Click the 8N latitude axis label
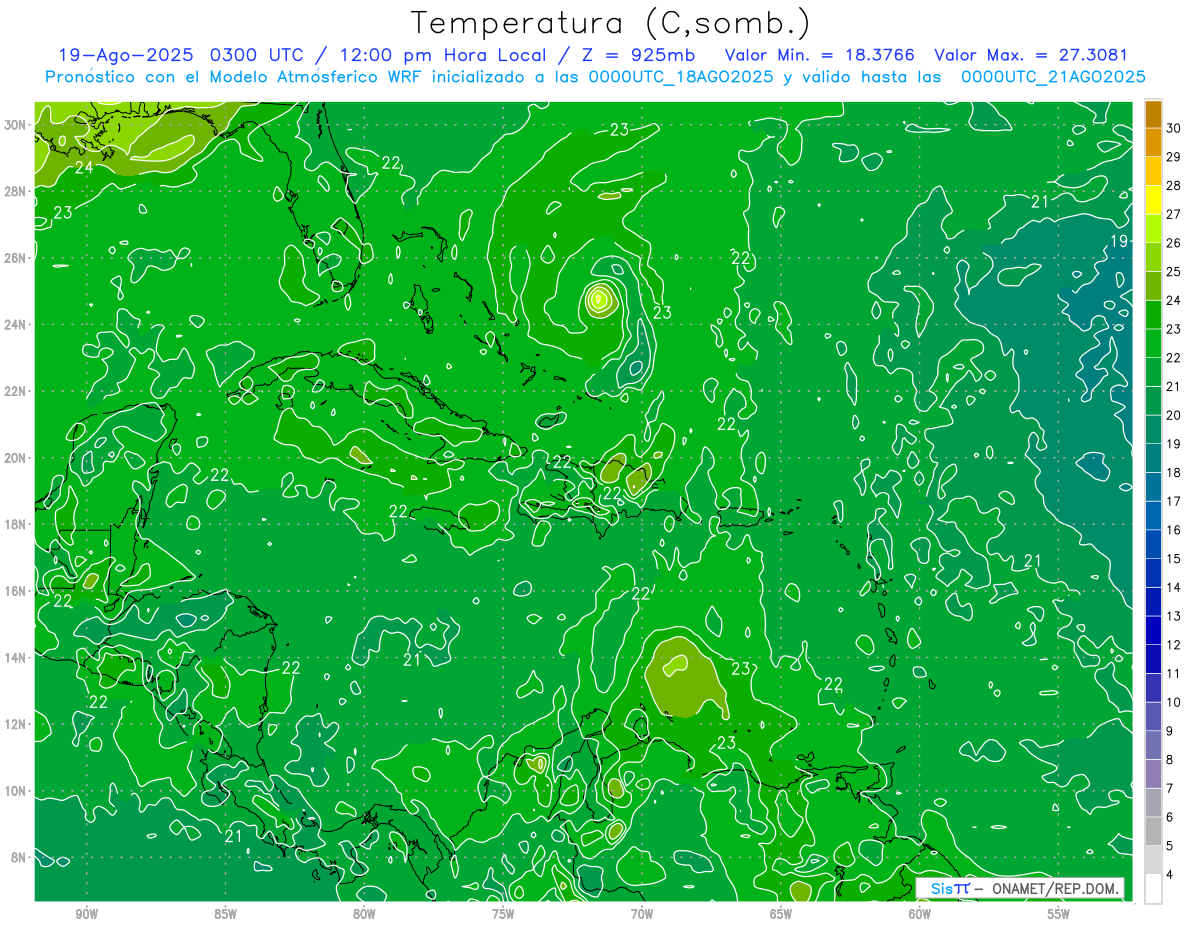The width and height of the screenshot is (1200, 927). (x=19, y=858)
